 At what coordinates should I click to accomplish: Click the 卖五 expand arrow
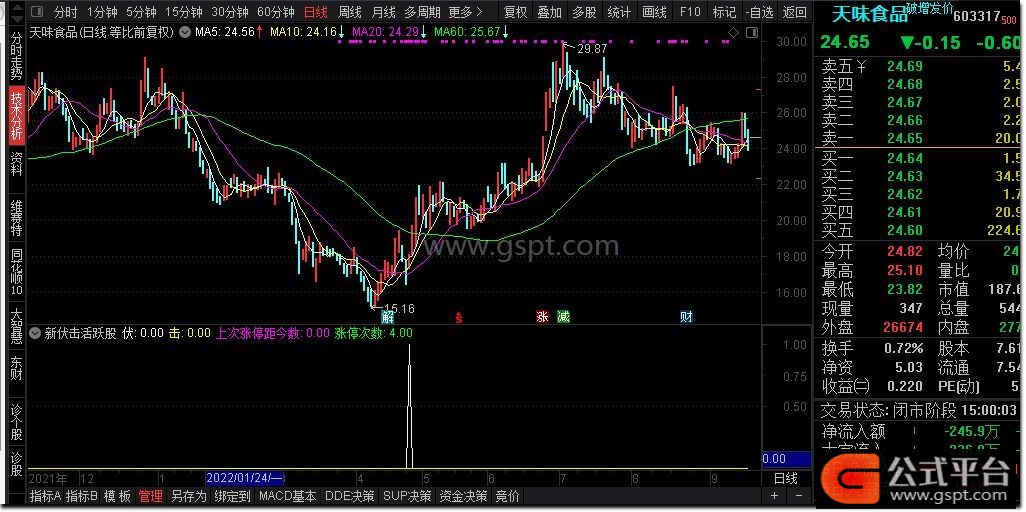point(861,65)
